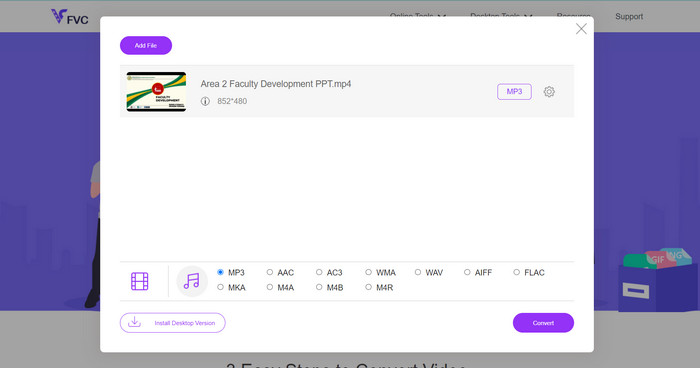Pick WMA as output format
The width and height of the screenshot is (700, 368).
click(x=368, y=272)
